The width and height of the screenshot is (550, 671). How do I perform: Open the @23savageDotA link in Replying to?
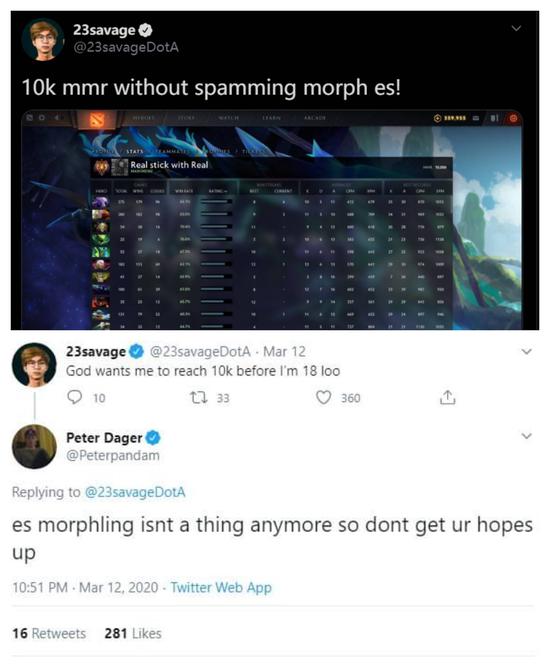tap(135, 492)
